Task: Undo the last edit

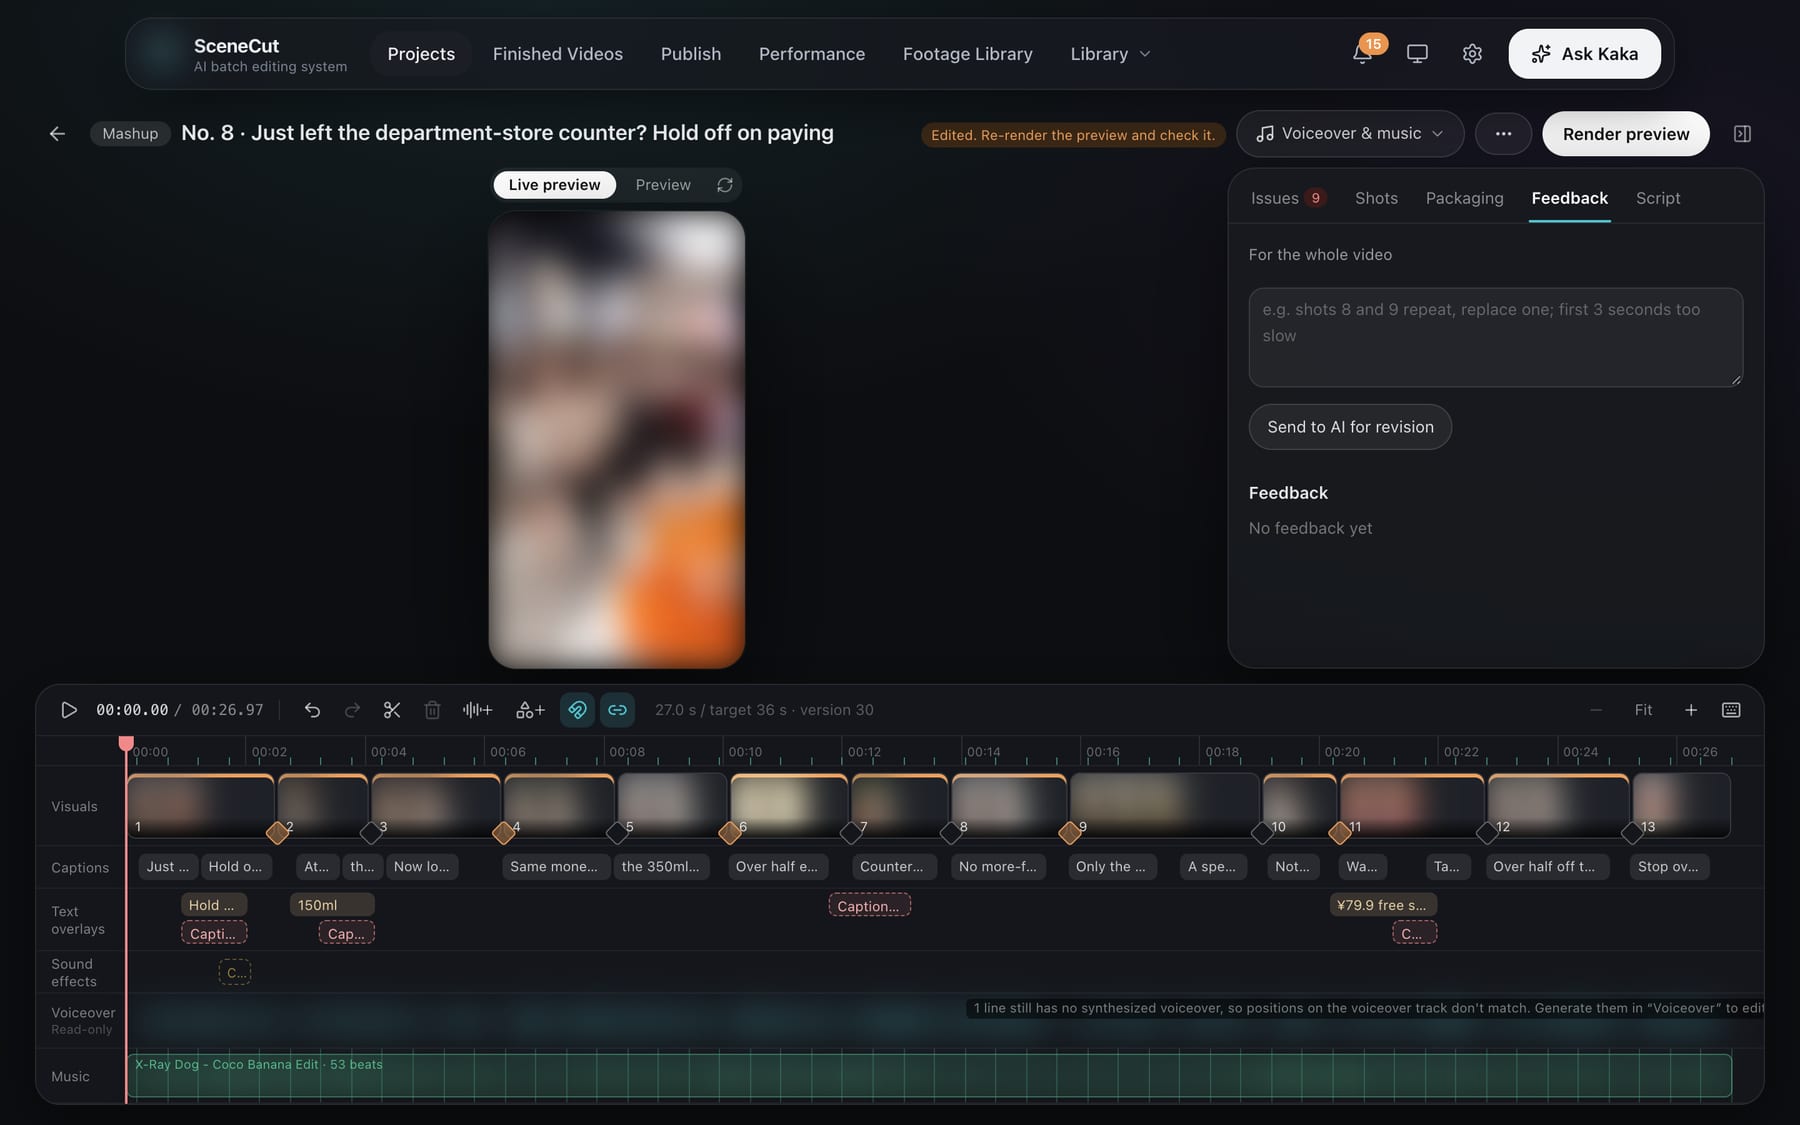Action: 312,710
